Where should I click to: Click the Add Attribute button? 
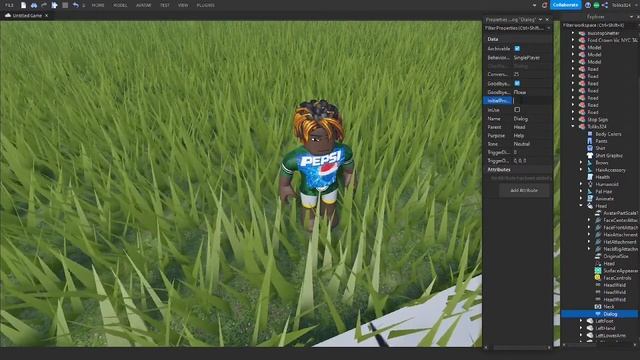point(524,191)
